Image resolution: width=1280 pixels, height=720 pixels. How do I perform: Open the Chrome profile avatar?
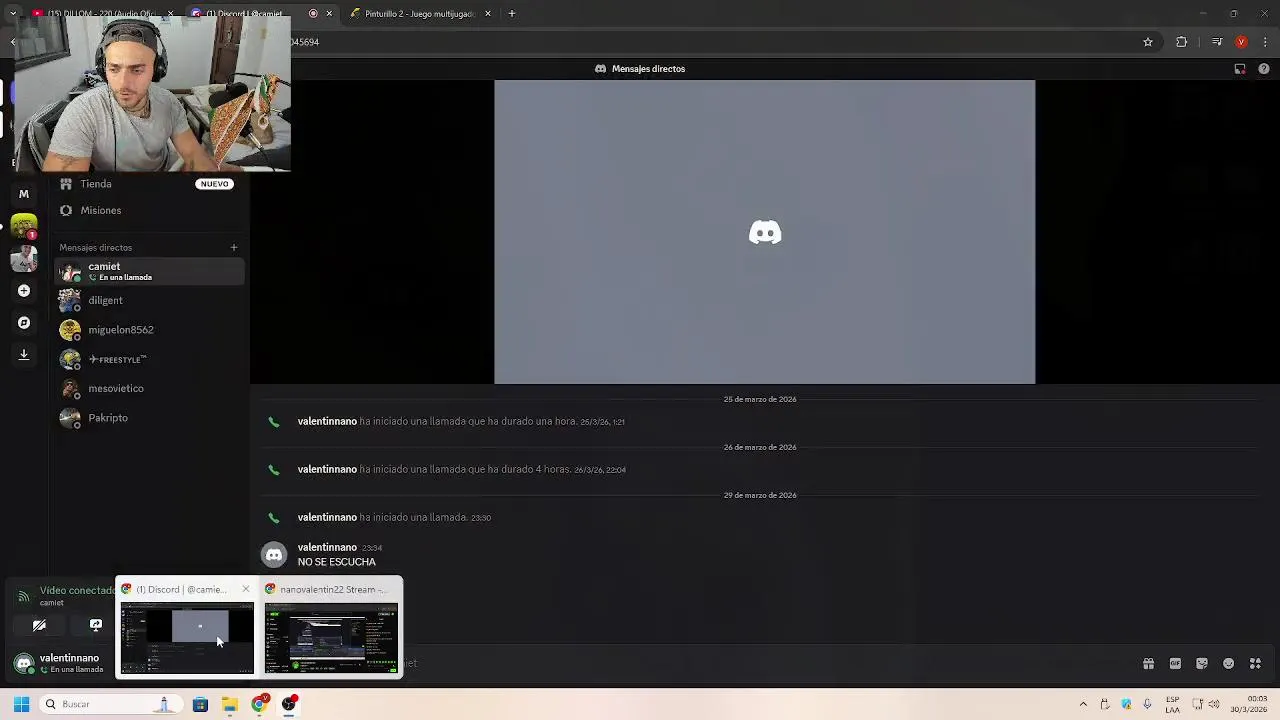click(x=1241, y=42)
